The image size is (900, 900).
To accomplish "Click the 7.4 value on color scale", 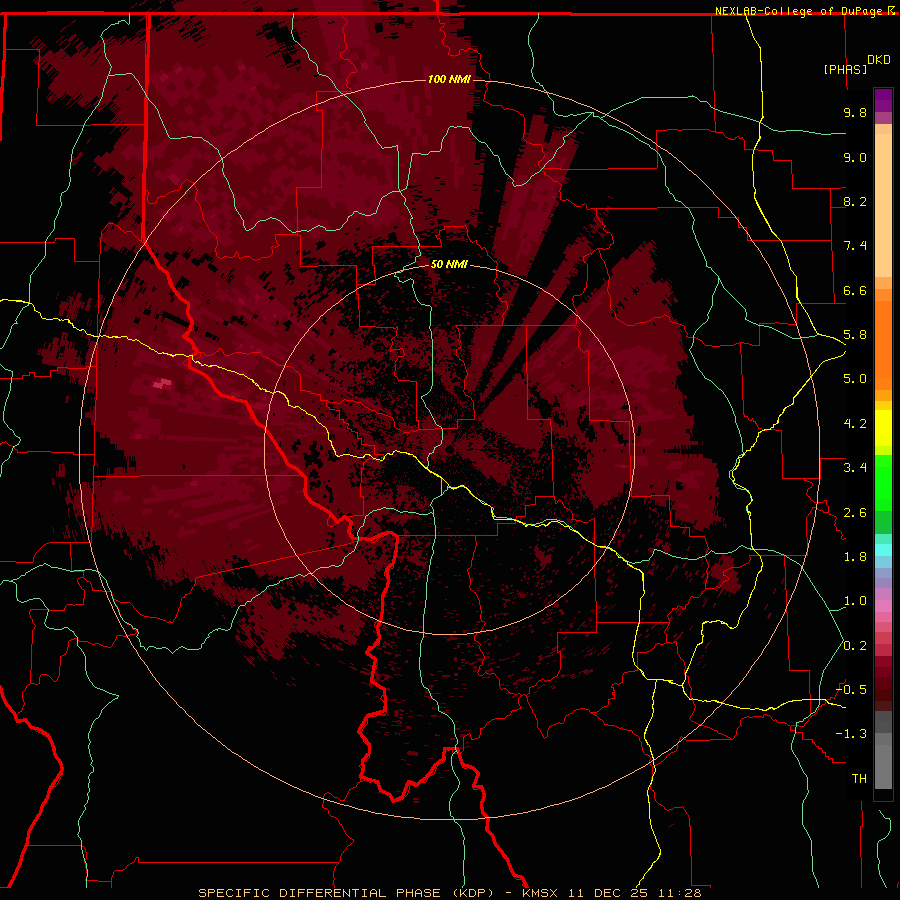I will coord(855,246).
